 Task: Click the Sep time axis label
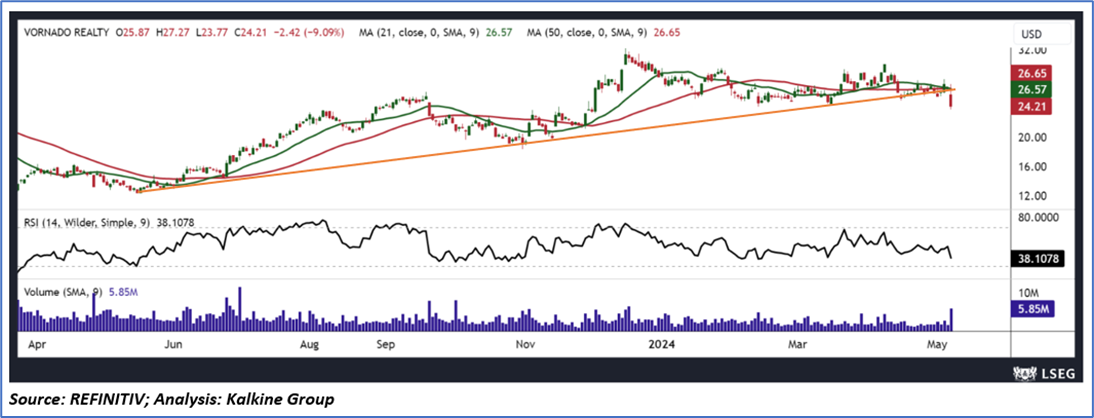point(388,344)
